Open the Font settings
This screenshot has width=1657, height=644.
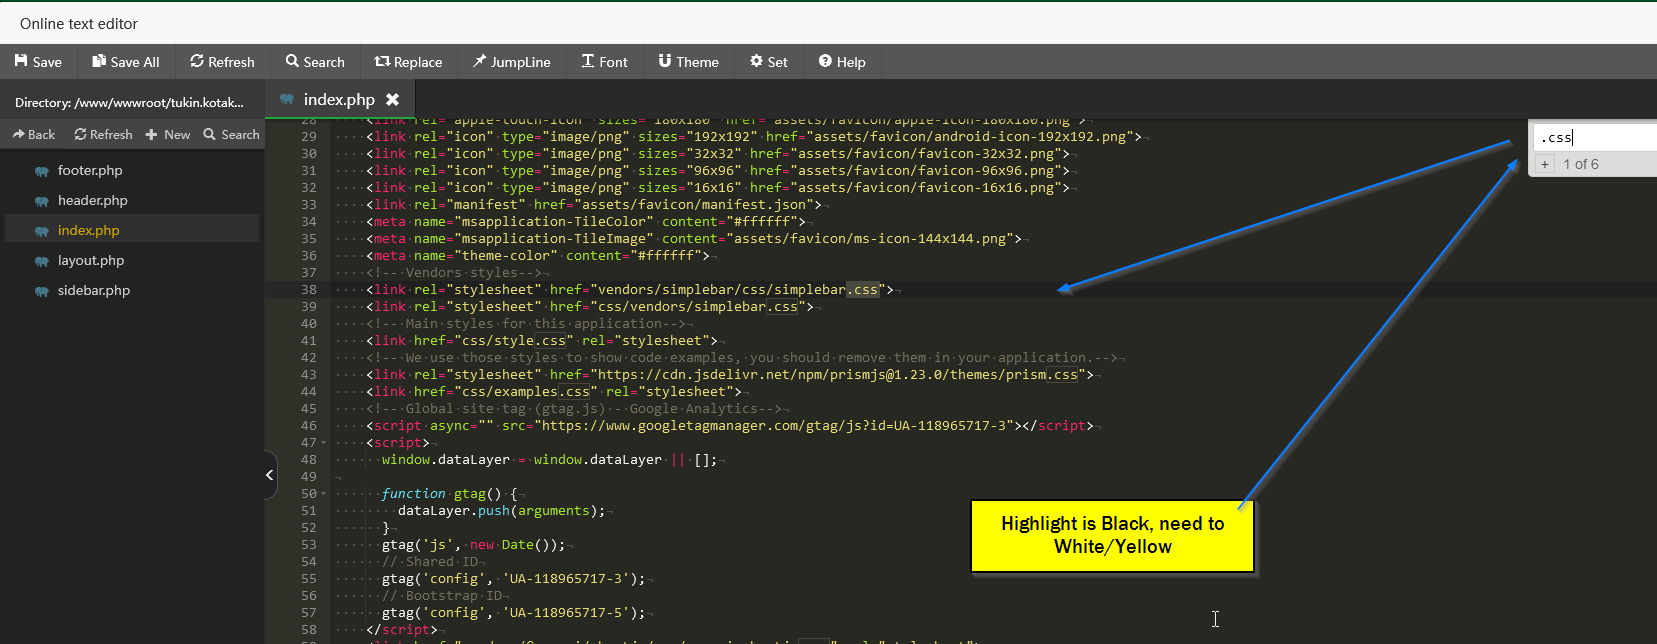pos(605,62)
